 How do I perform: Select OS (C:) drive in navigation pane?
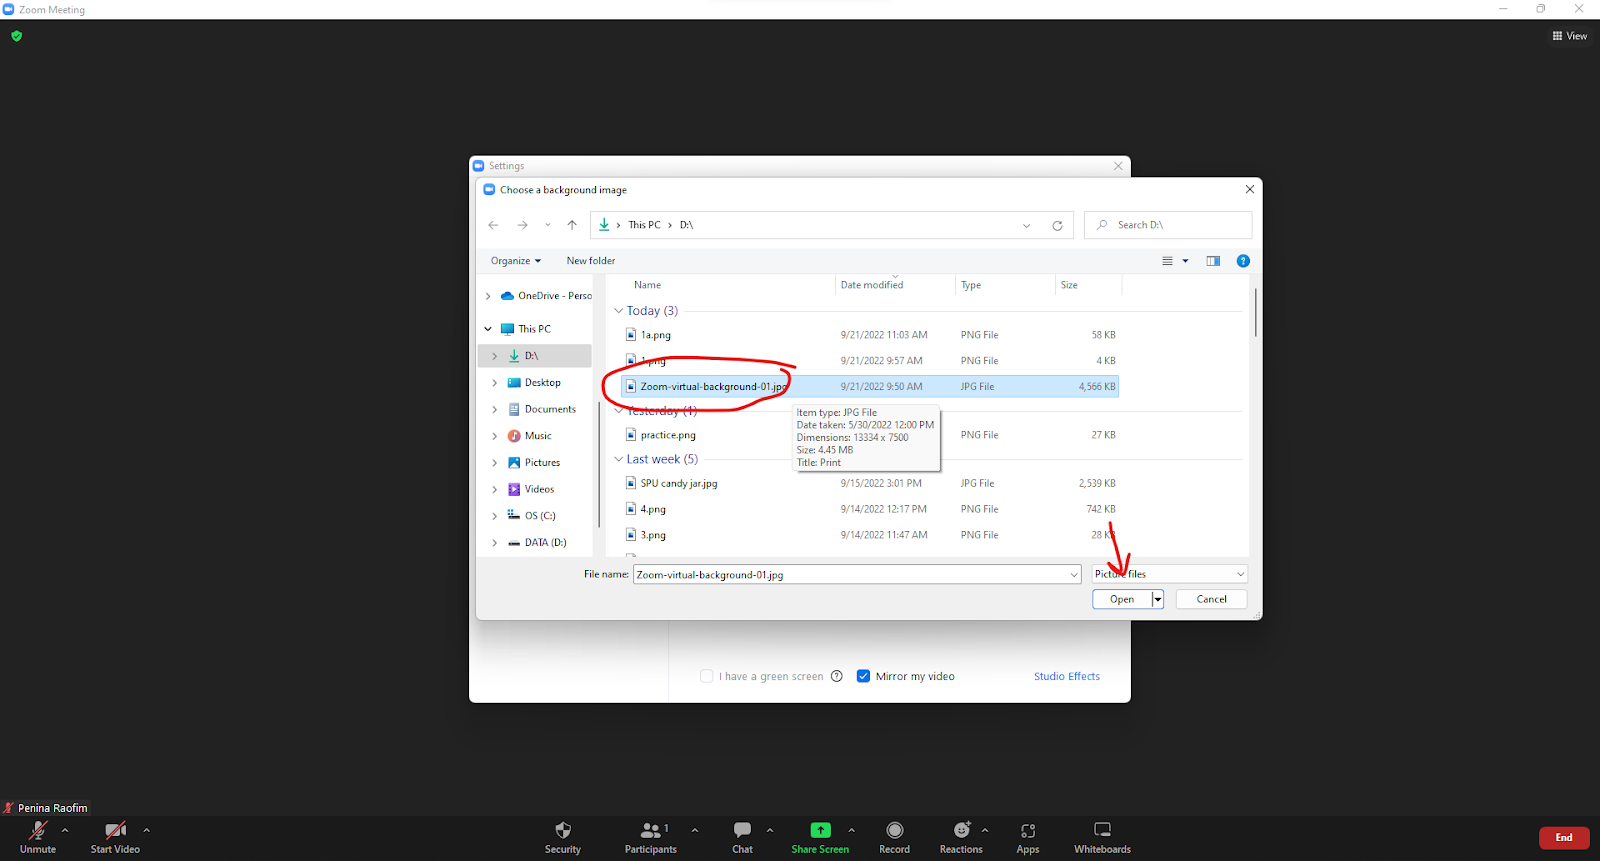[531, 516]
